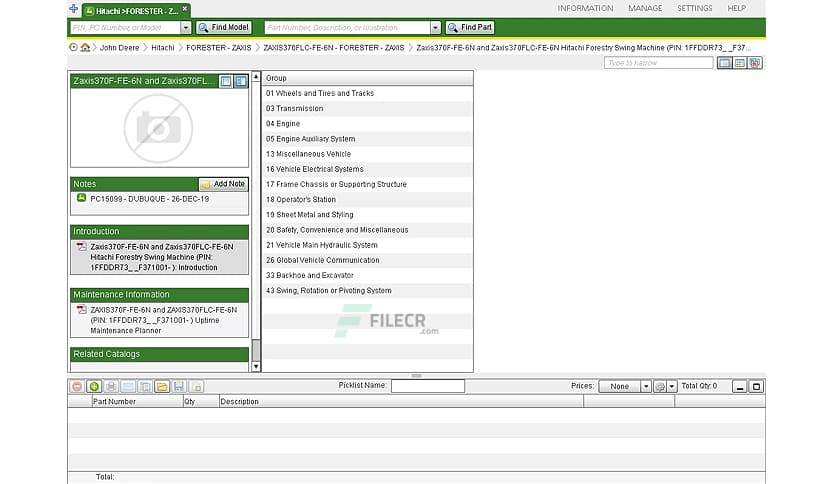This screenshot has width=836, height=484.
Task: Open group 17 Frame Chassis or Supporting Structure
Action: tap(367, 184)
